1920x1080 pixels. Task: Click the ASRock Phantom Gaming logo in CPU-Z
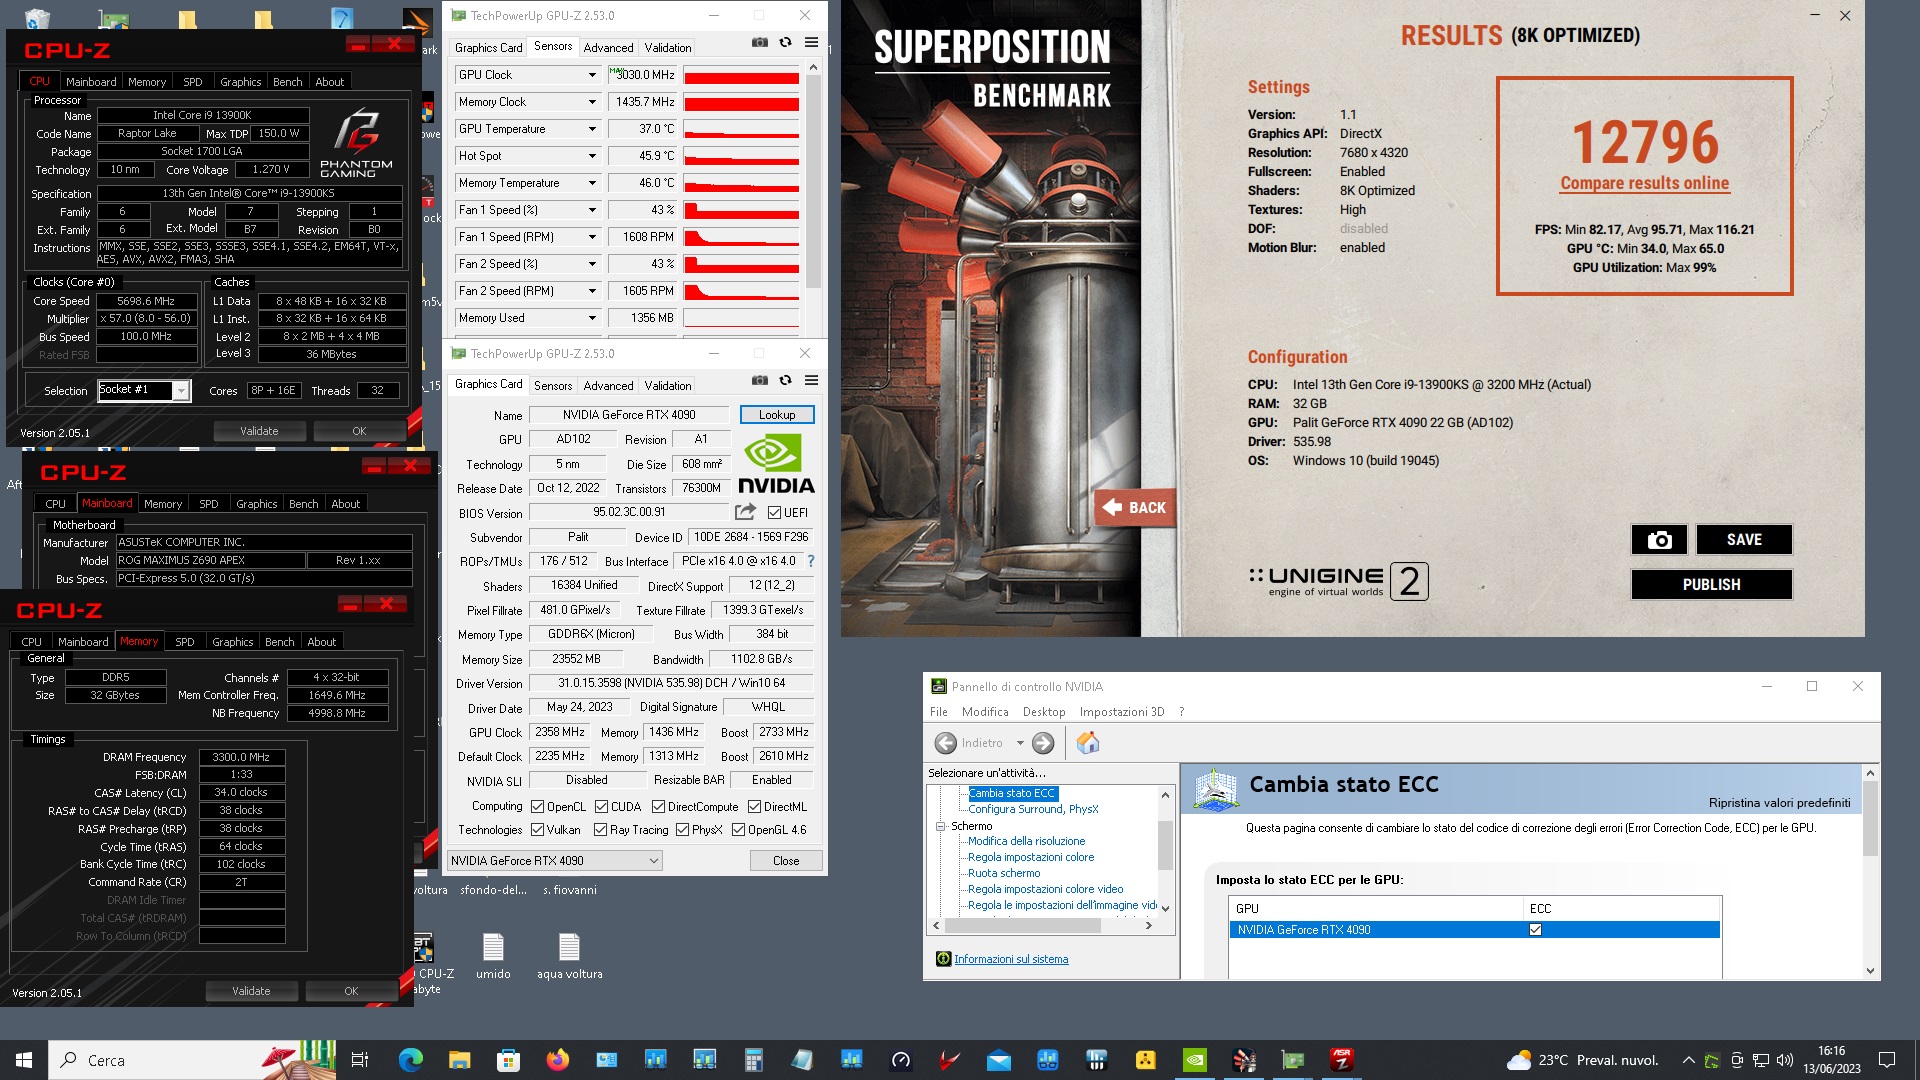coord(356,143)
